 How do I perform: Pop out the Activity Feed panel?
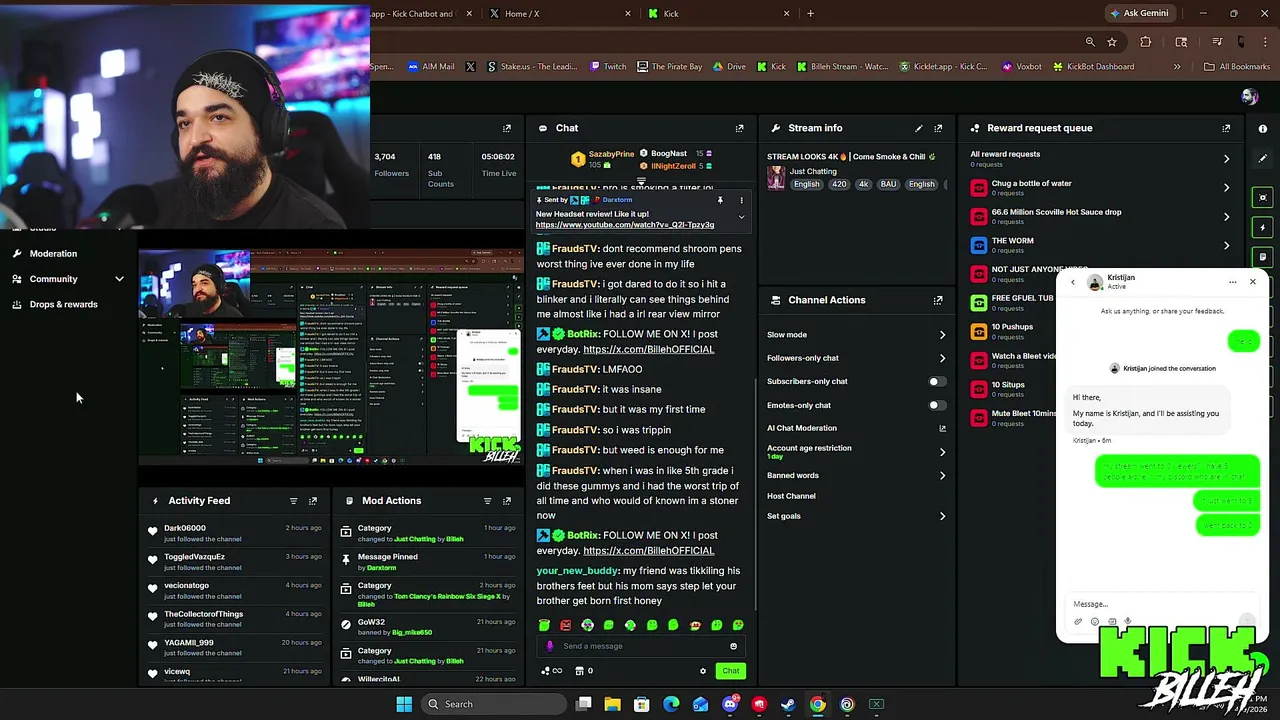[313, 501]
